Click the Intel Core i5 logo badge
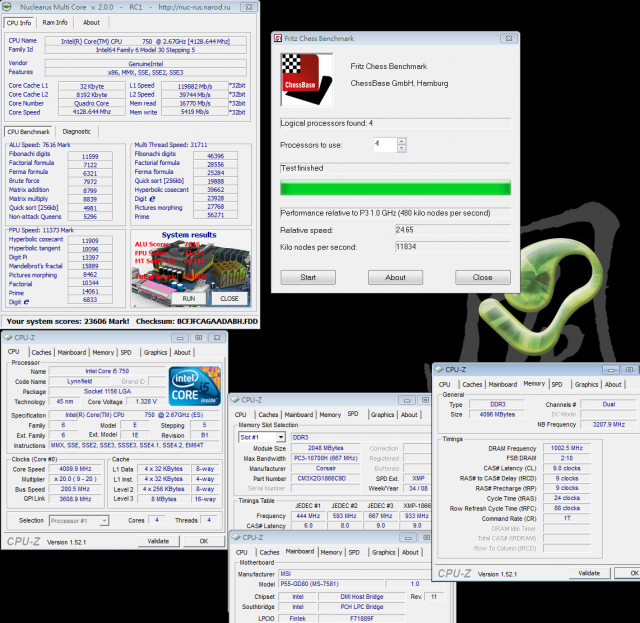This screenshot has height=623, width=640. (195, 386)
